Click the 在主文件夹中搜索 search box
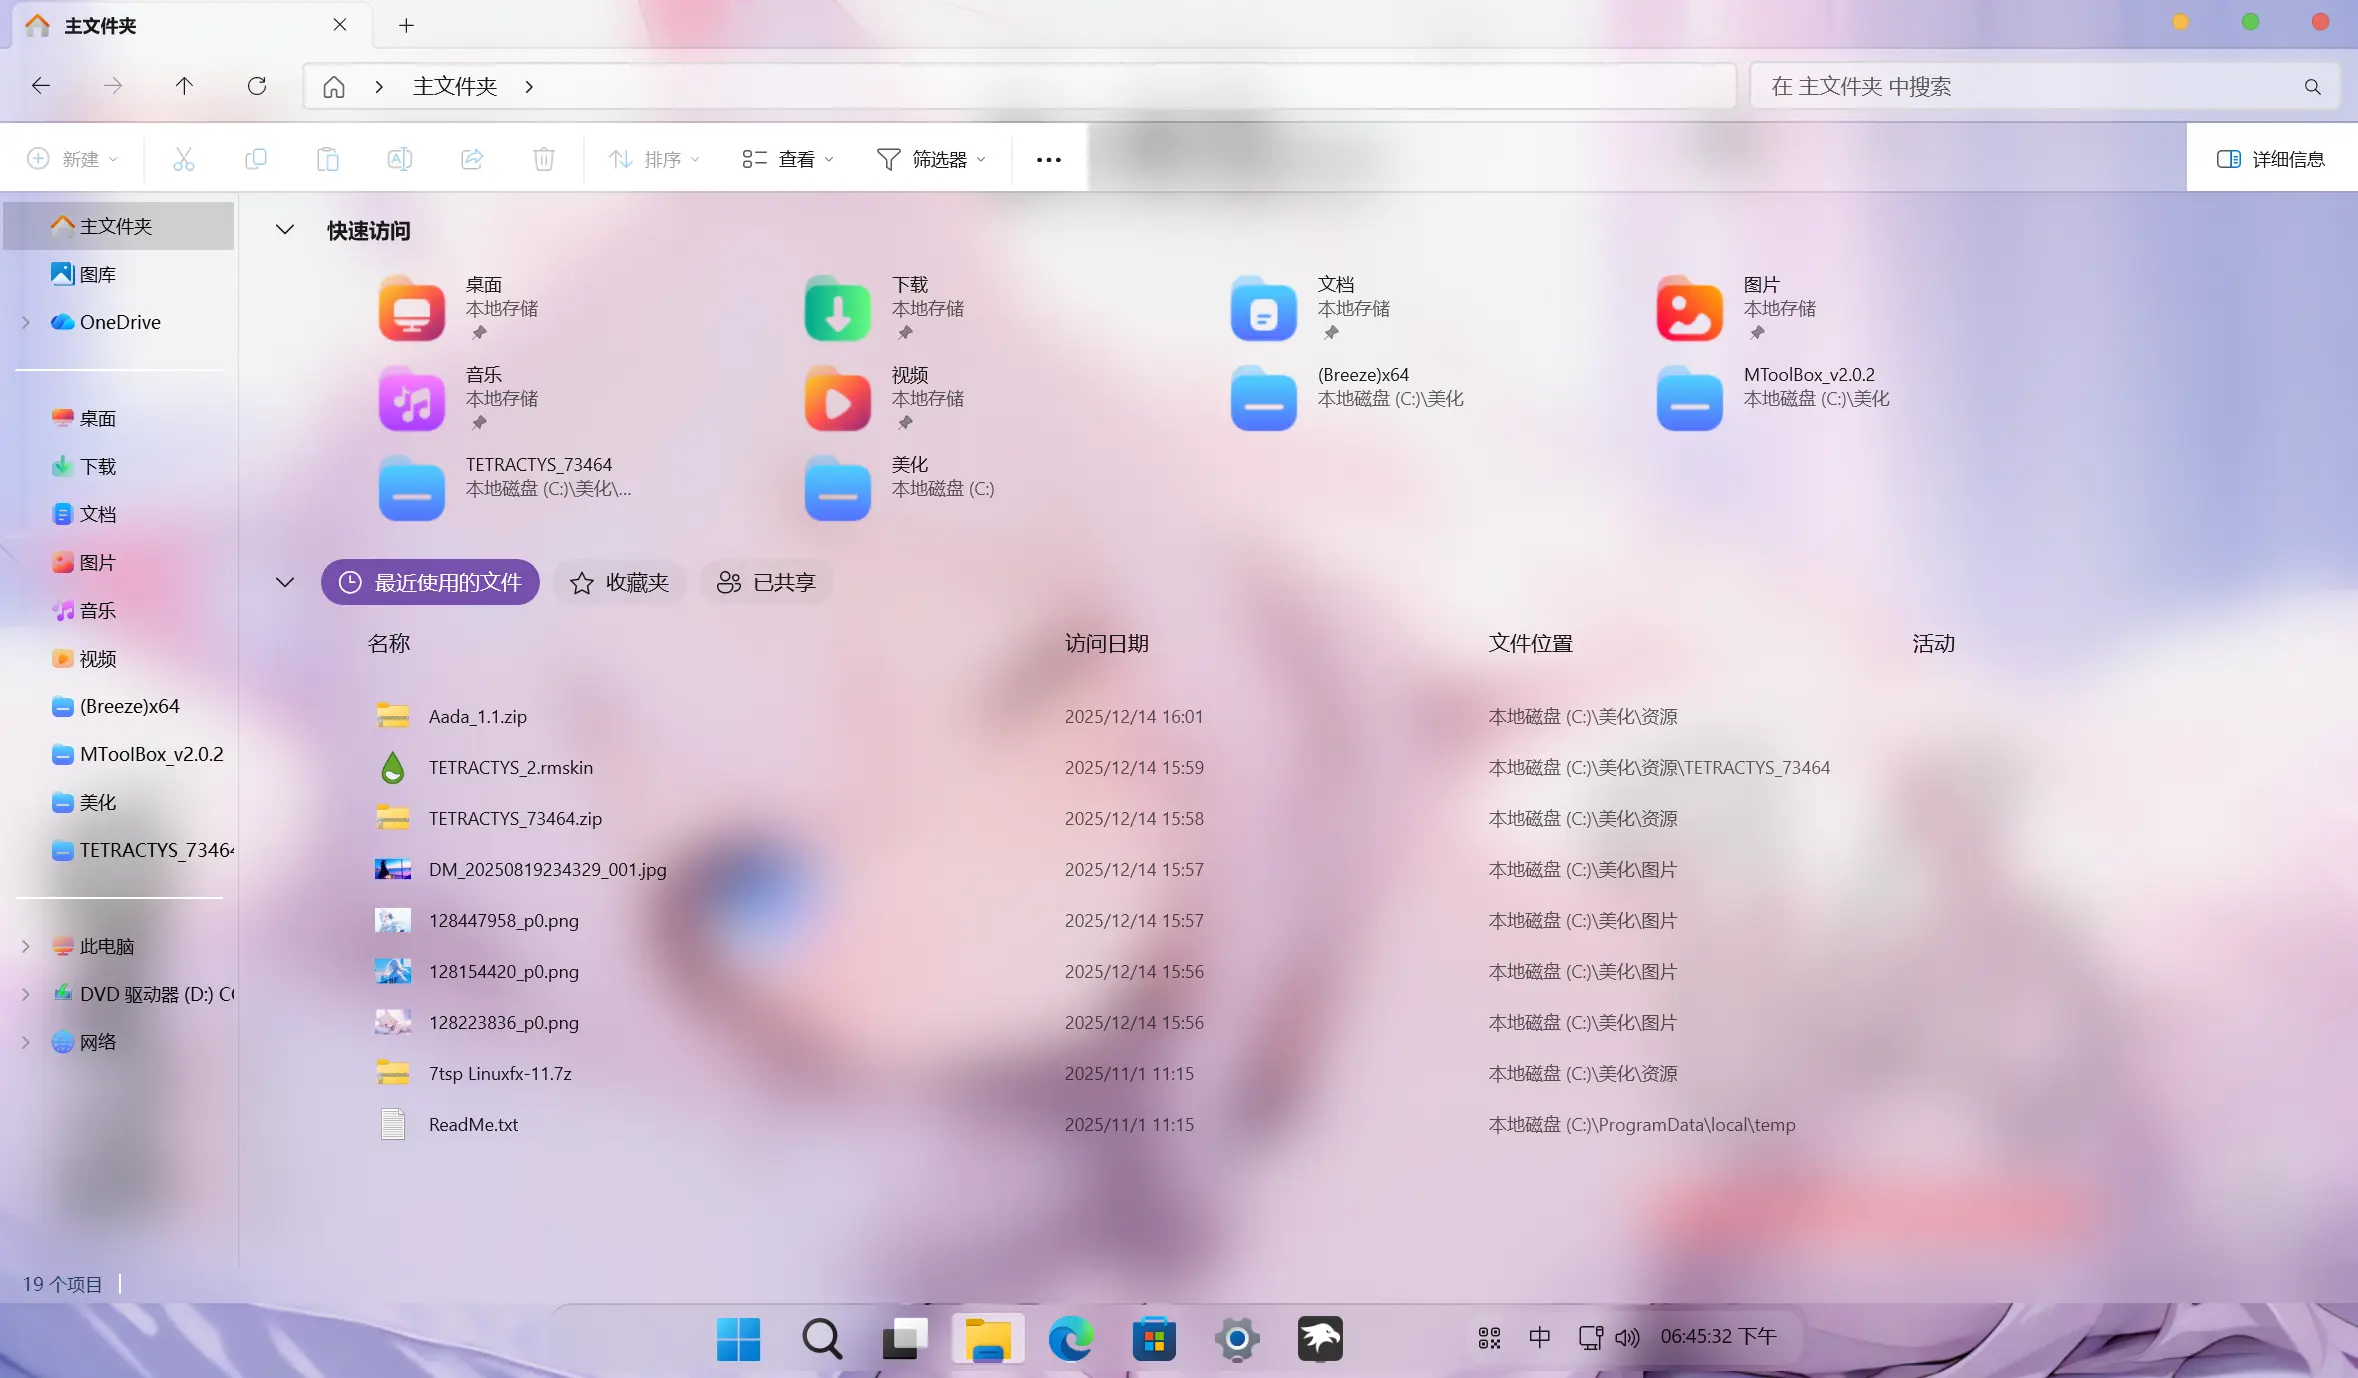The image size is (2358, 1378). (x=2040, y=86)
